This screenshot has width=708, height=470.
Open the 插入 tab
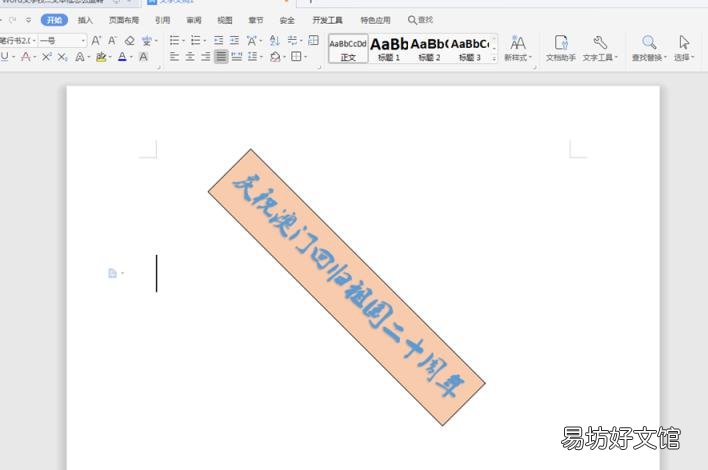(x=85, y=20)
